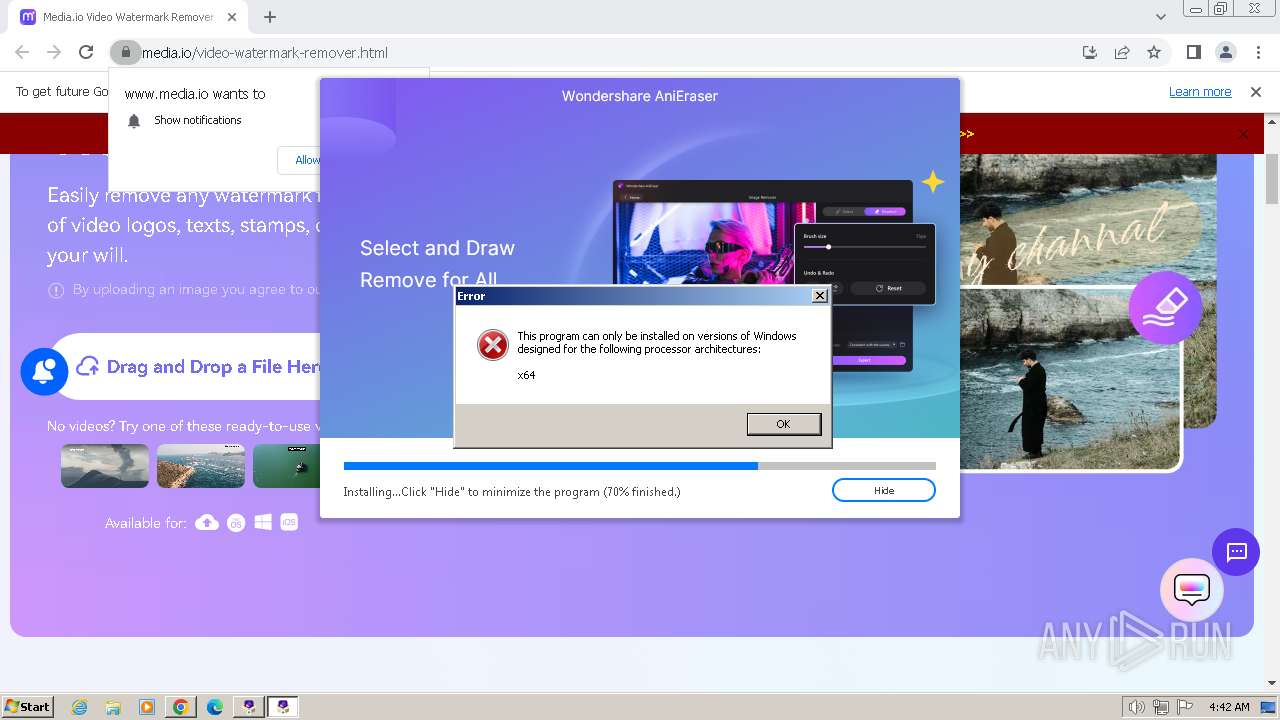
Task: Open the Chrome profile menu
Action: pos(1226,52)
